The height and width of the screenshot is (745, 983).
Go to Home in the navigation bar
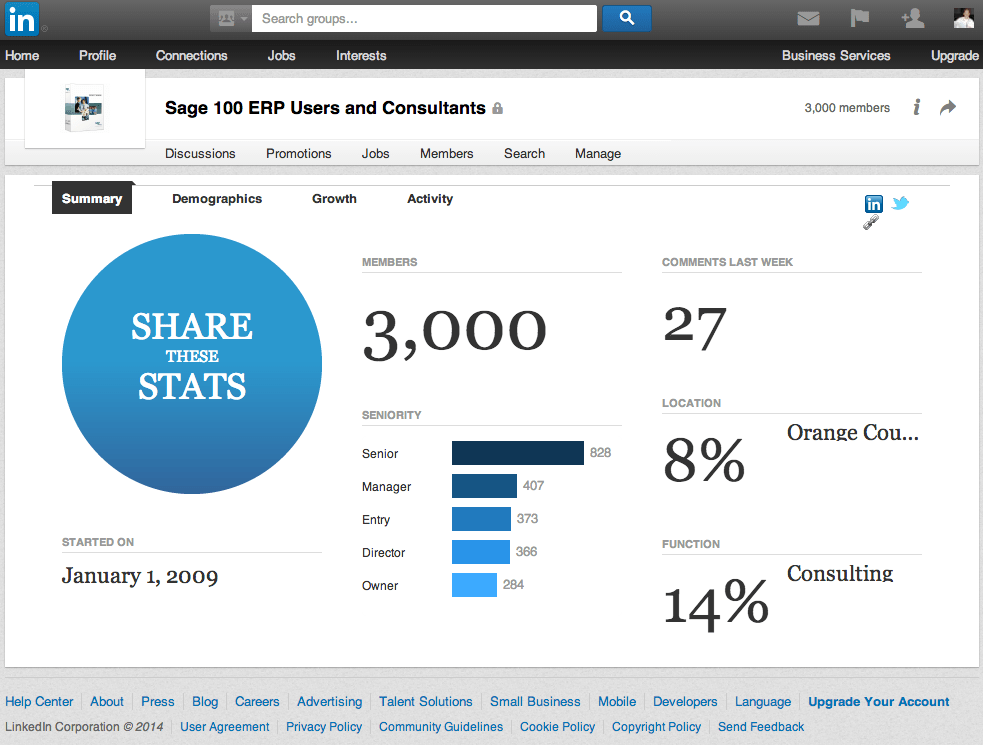(22, 56)
